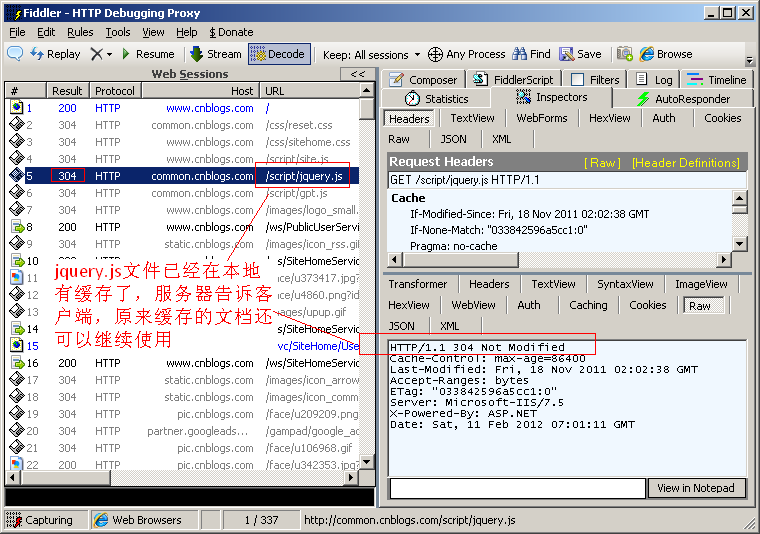Click the comment speech bubble icon
Screen dimensions: 760x534
point(16,54)
